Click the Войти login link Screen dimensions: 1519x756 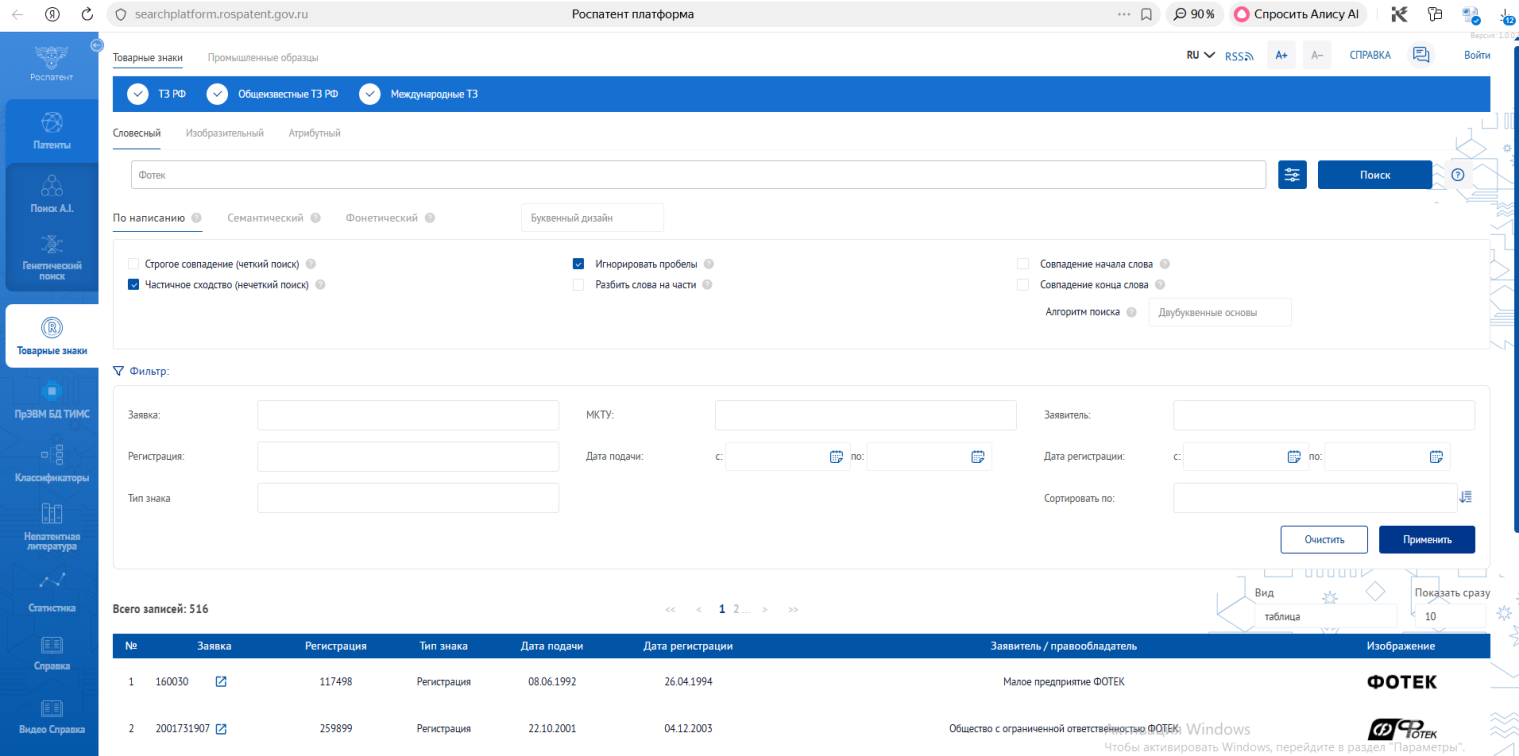point(1476,56)
